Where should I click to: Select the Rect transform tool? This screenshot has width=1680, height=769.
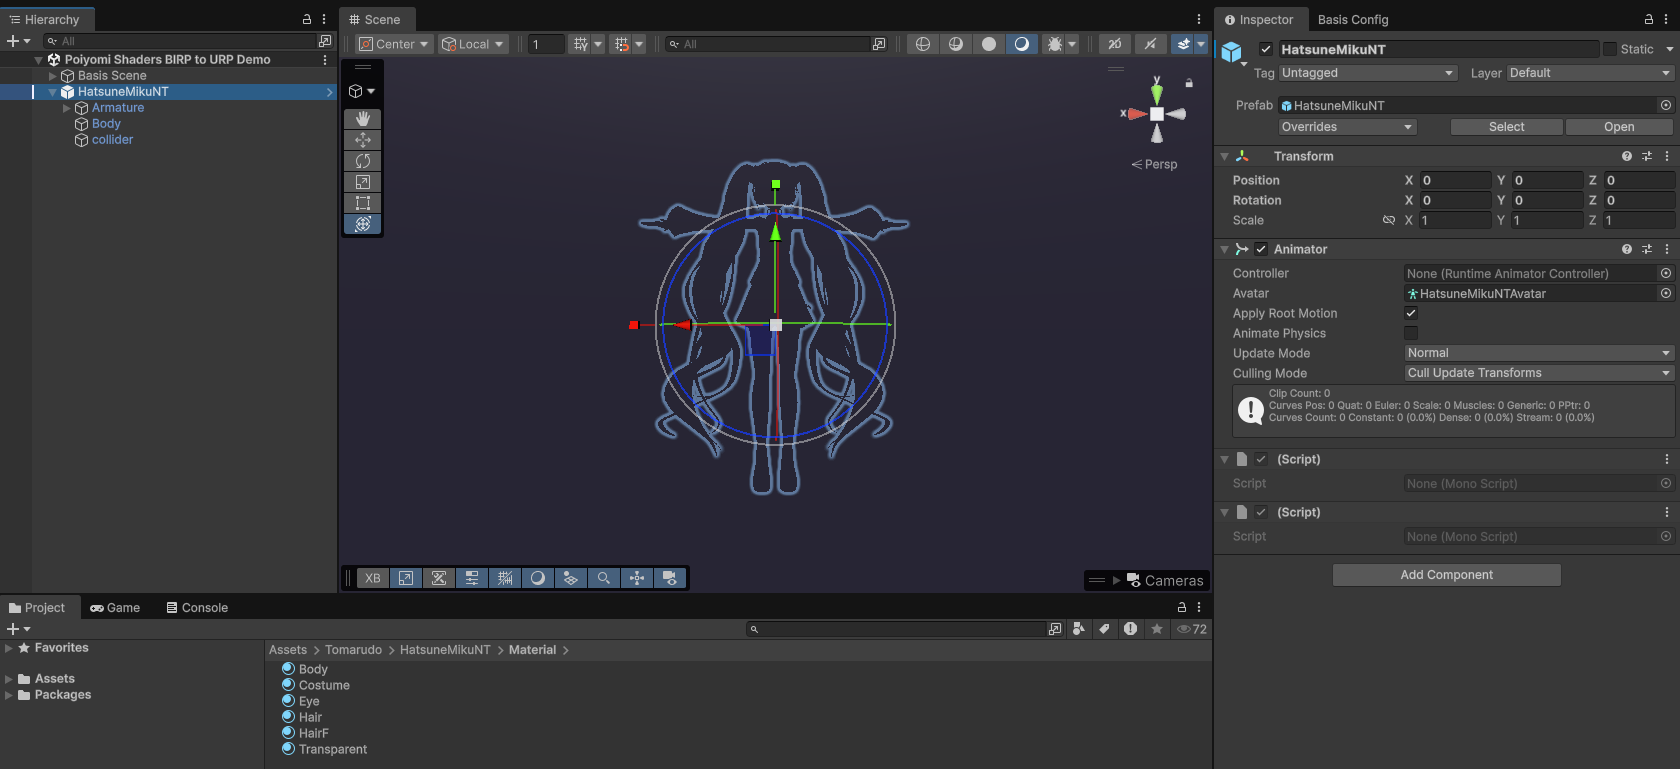[x=363, y=203]
